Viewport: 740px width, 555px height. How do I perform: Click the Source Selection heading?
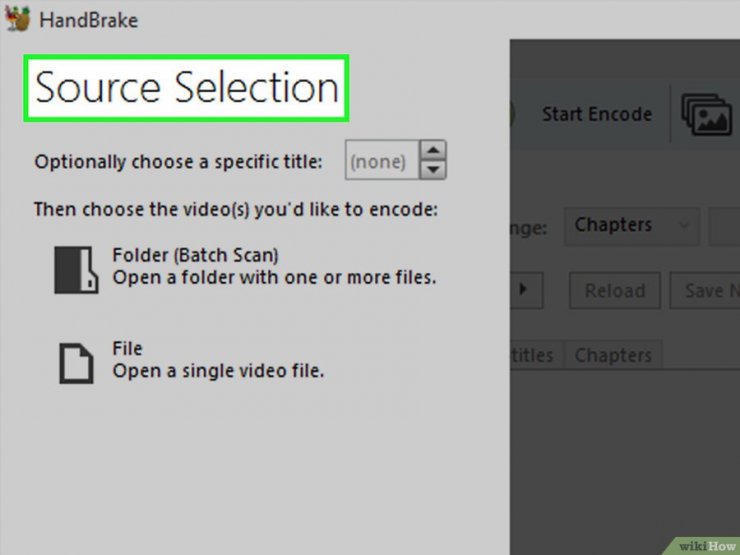(186, 88)
